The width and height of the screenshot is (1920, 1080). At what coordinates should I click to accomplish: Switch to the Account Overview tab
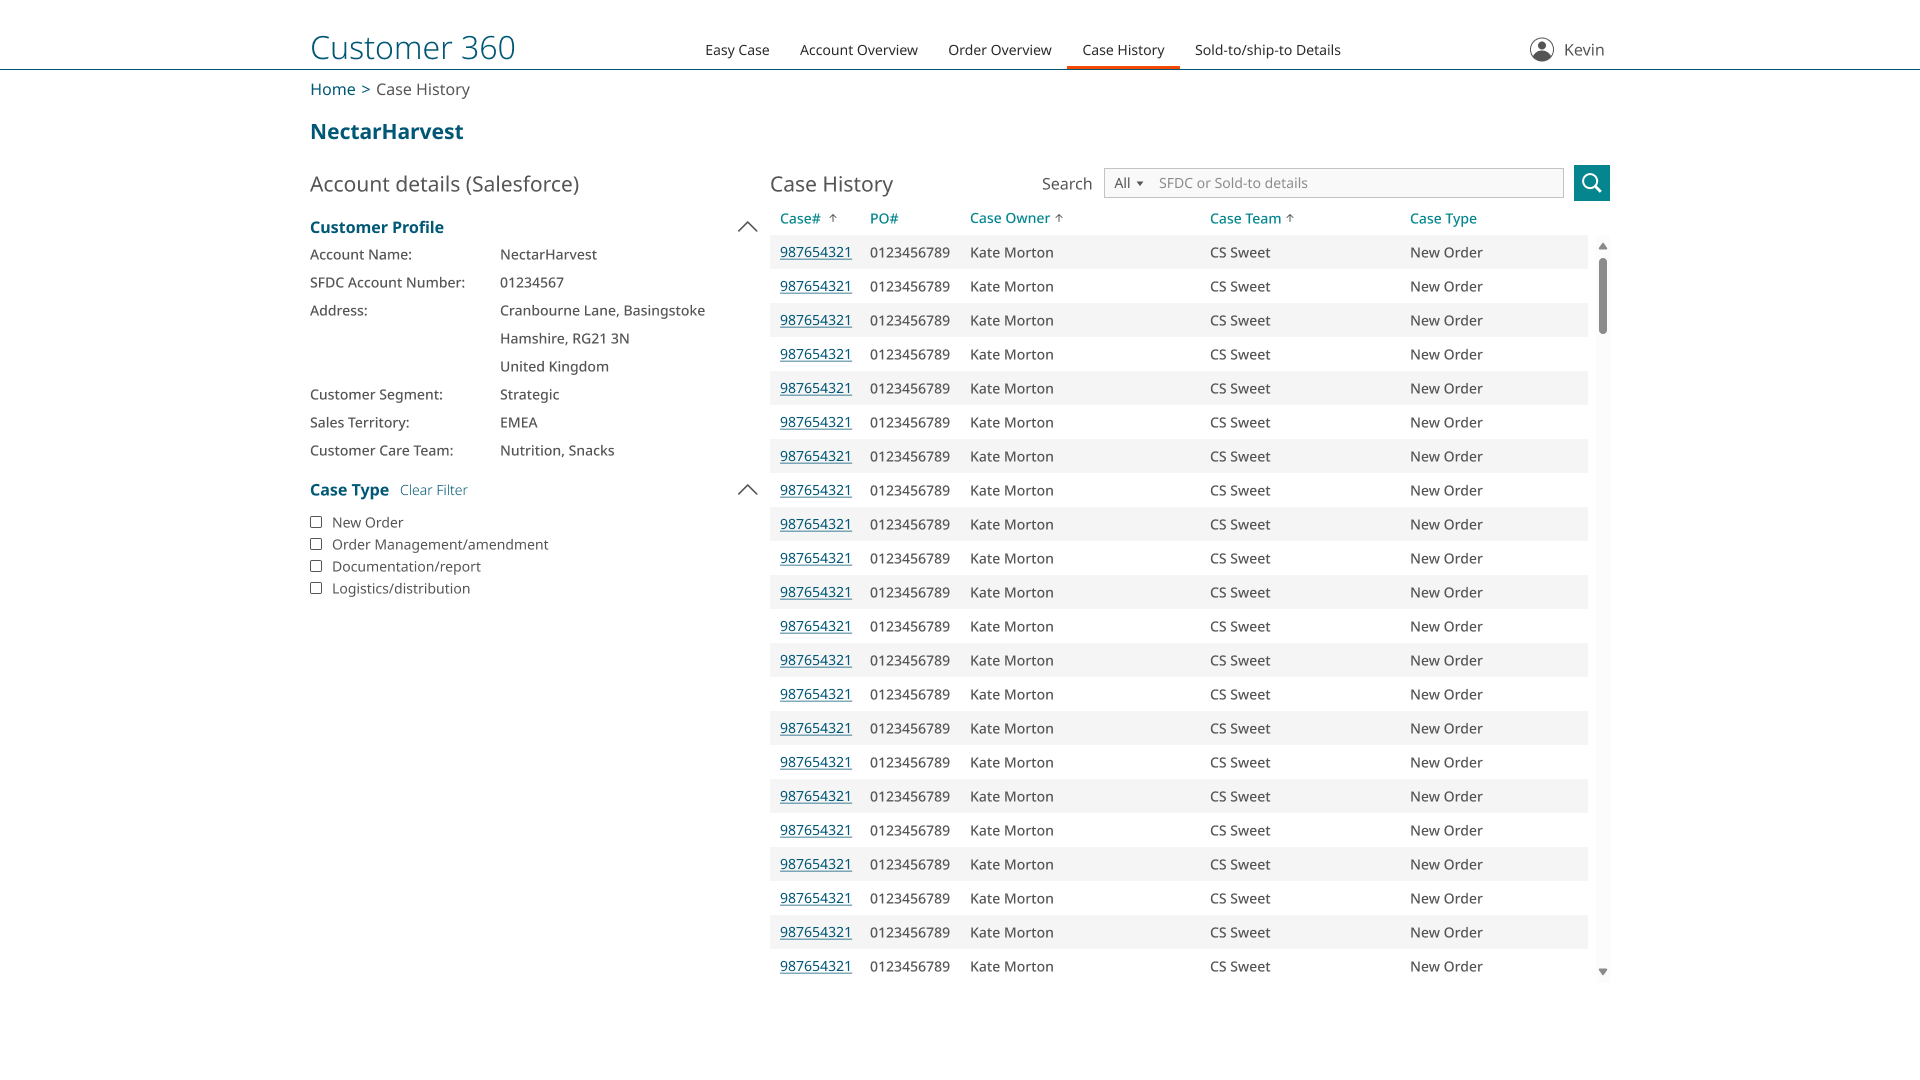point(858,49)
